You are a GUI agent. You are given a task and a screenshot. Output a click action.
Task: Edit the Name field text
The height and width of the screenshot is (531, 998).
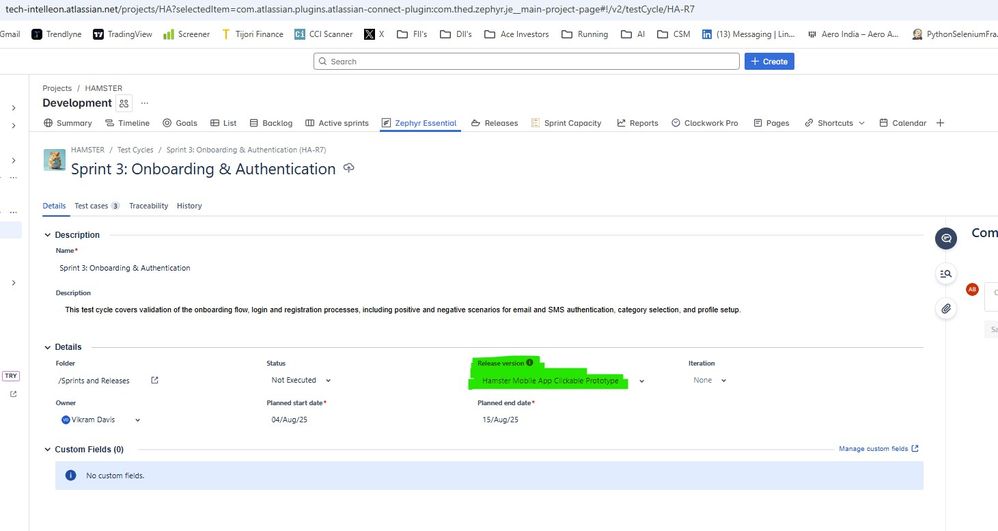coord(125,268)
